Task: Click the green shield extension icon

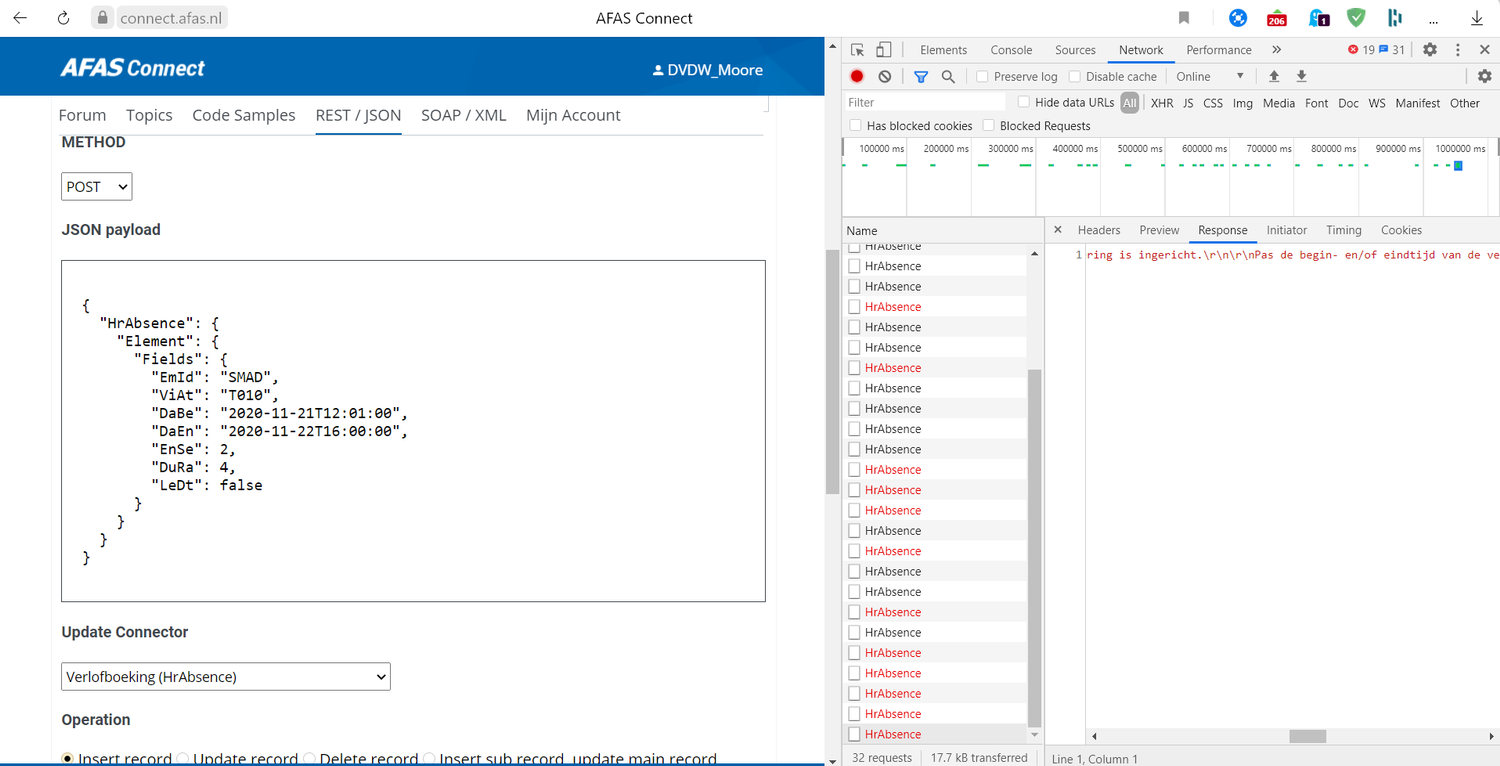Action: pyautogui.click(x=1356, y=18)
